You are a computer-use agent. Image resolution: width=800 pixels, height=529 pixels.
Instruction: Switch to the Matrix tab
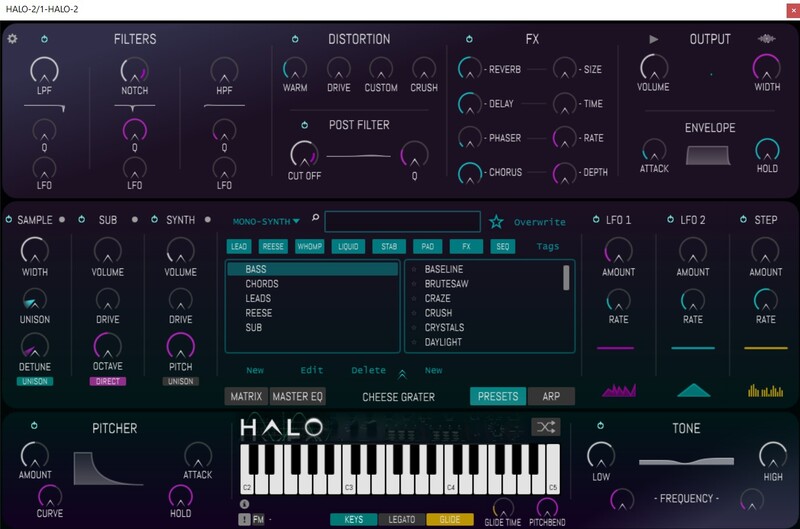point(246,396)
